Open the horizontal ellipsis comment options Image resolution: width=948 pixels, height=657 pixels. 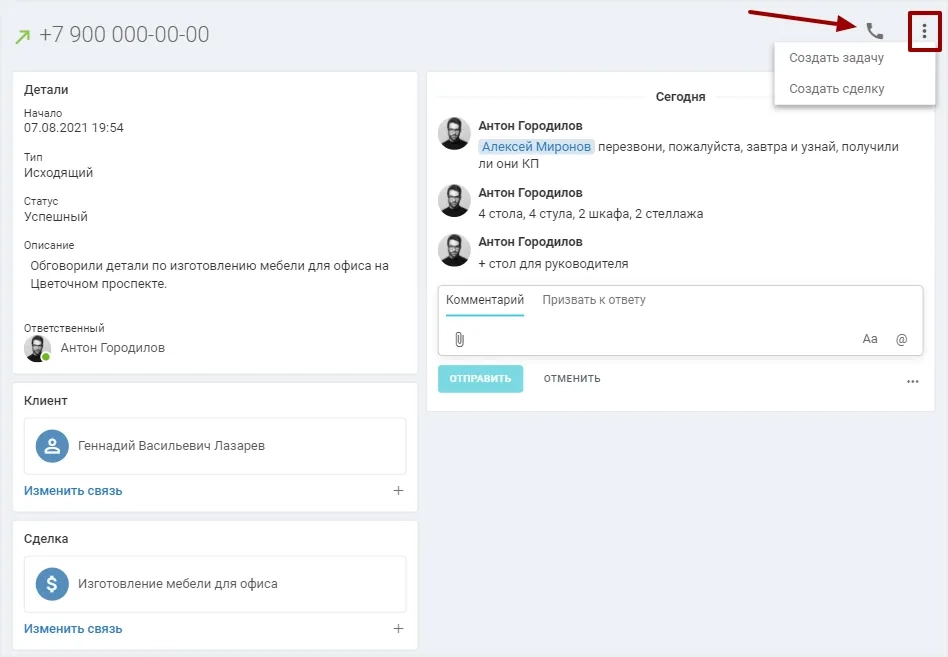click(912, 381)
